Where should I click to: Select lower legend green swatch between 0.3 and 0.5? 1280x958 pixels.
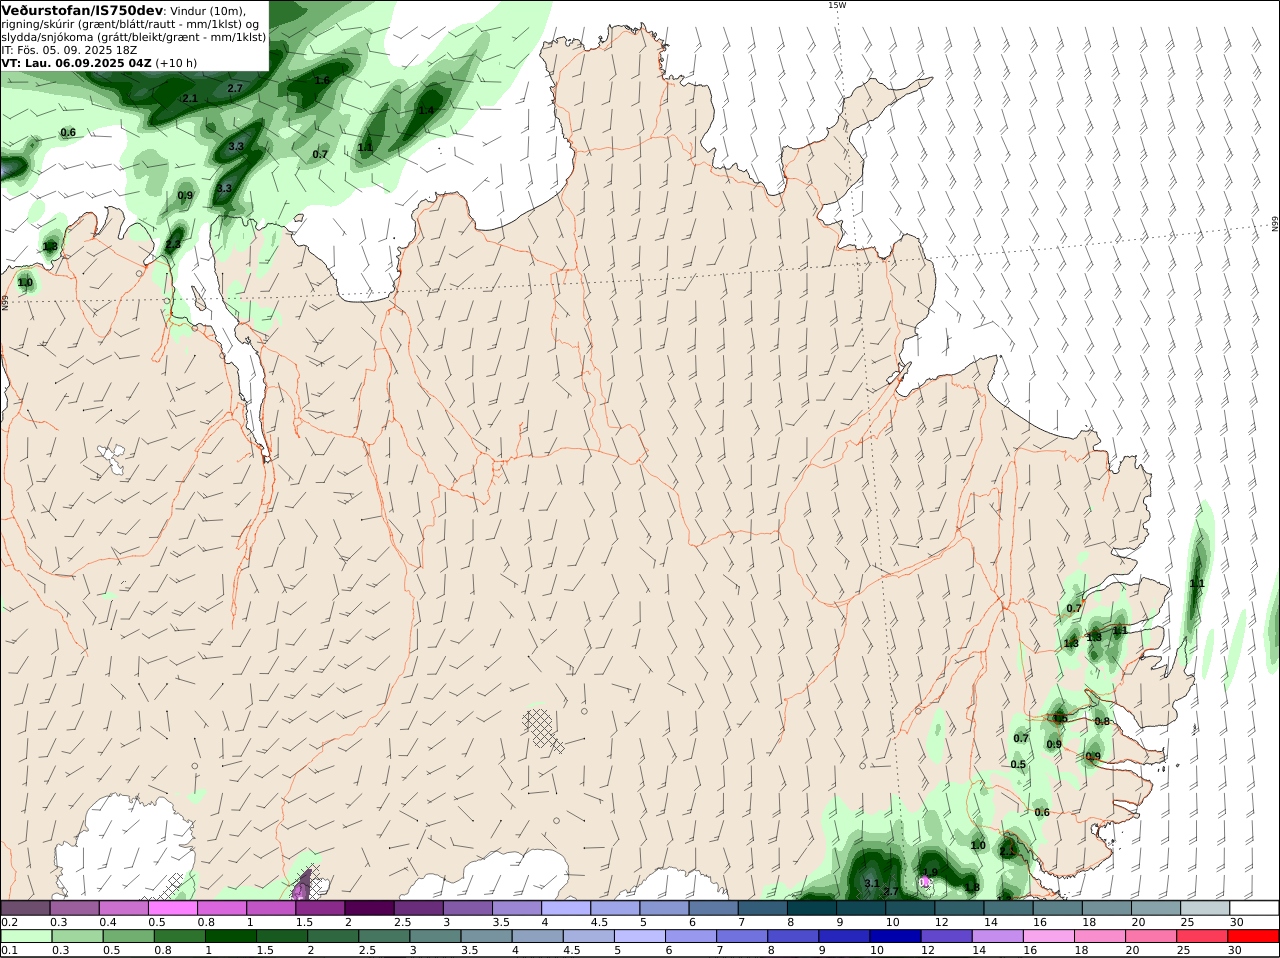tap(77, 936)
